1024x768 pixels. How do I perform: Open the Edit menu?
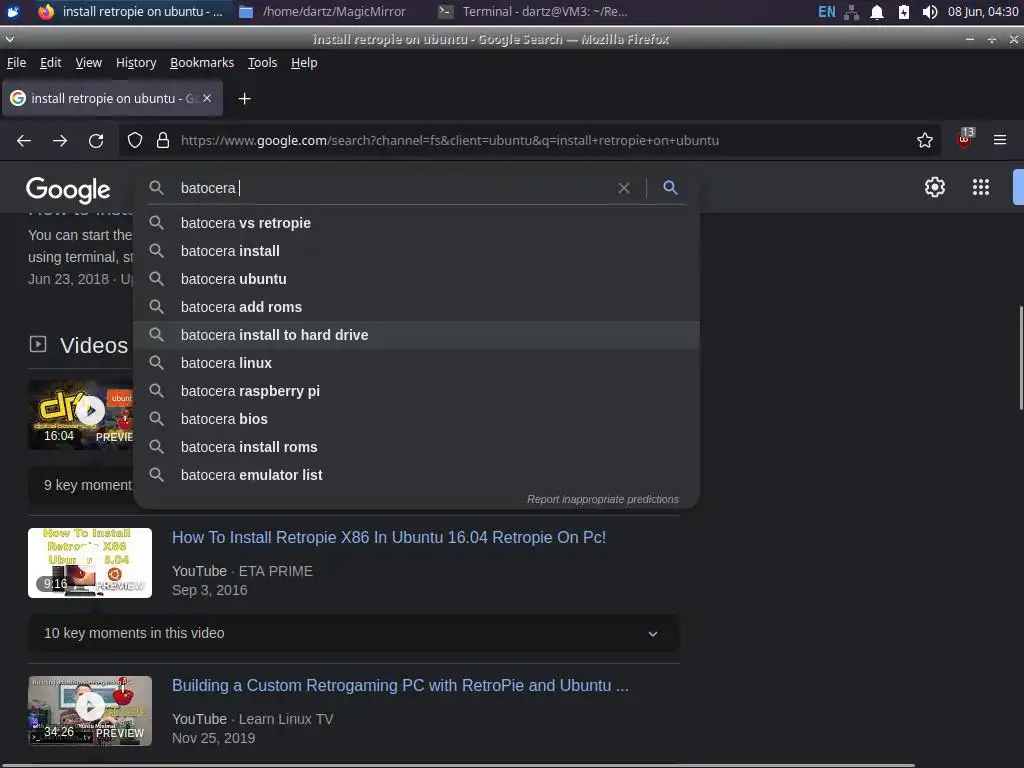[x=50, y=63]
